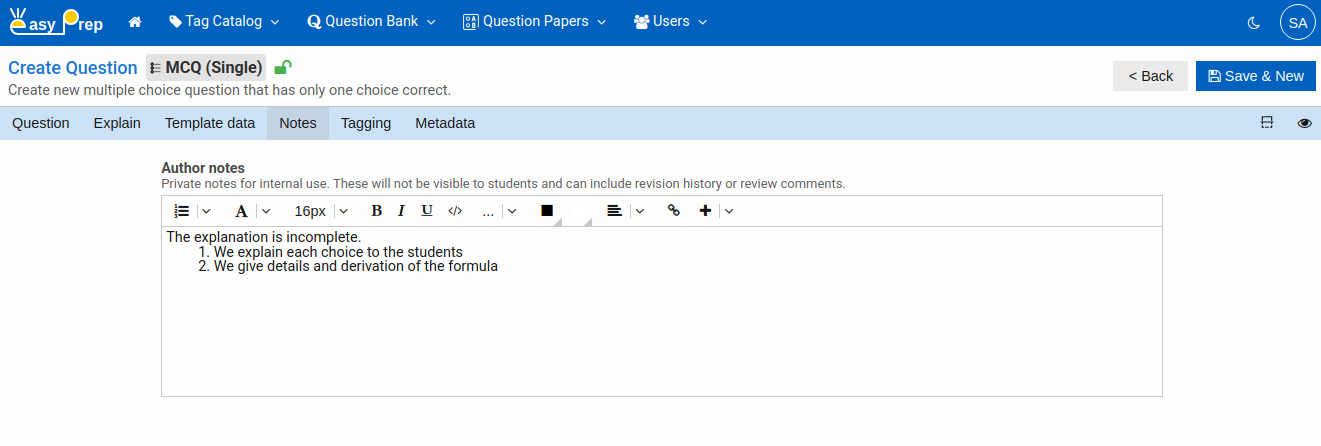Click 'We explain each choice to the students' line
Image resolution: width=1321 pixels, height=446 pixels.
338,252
